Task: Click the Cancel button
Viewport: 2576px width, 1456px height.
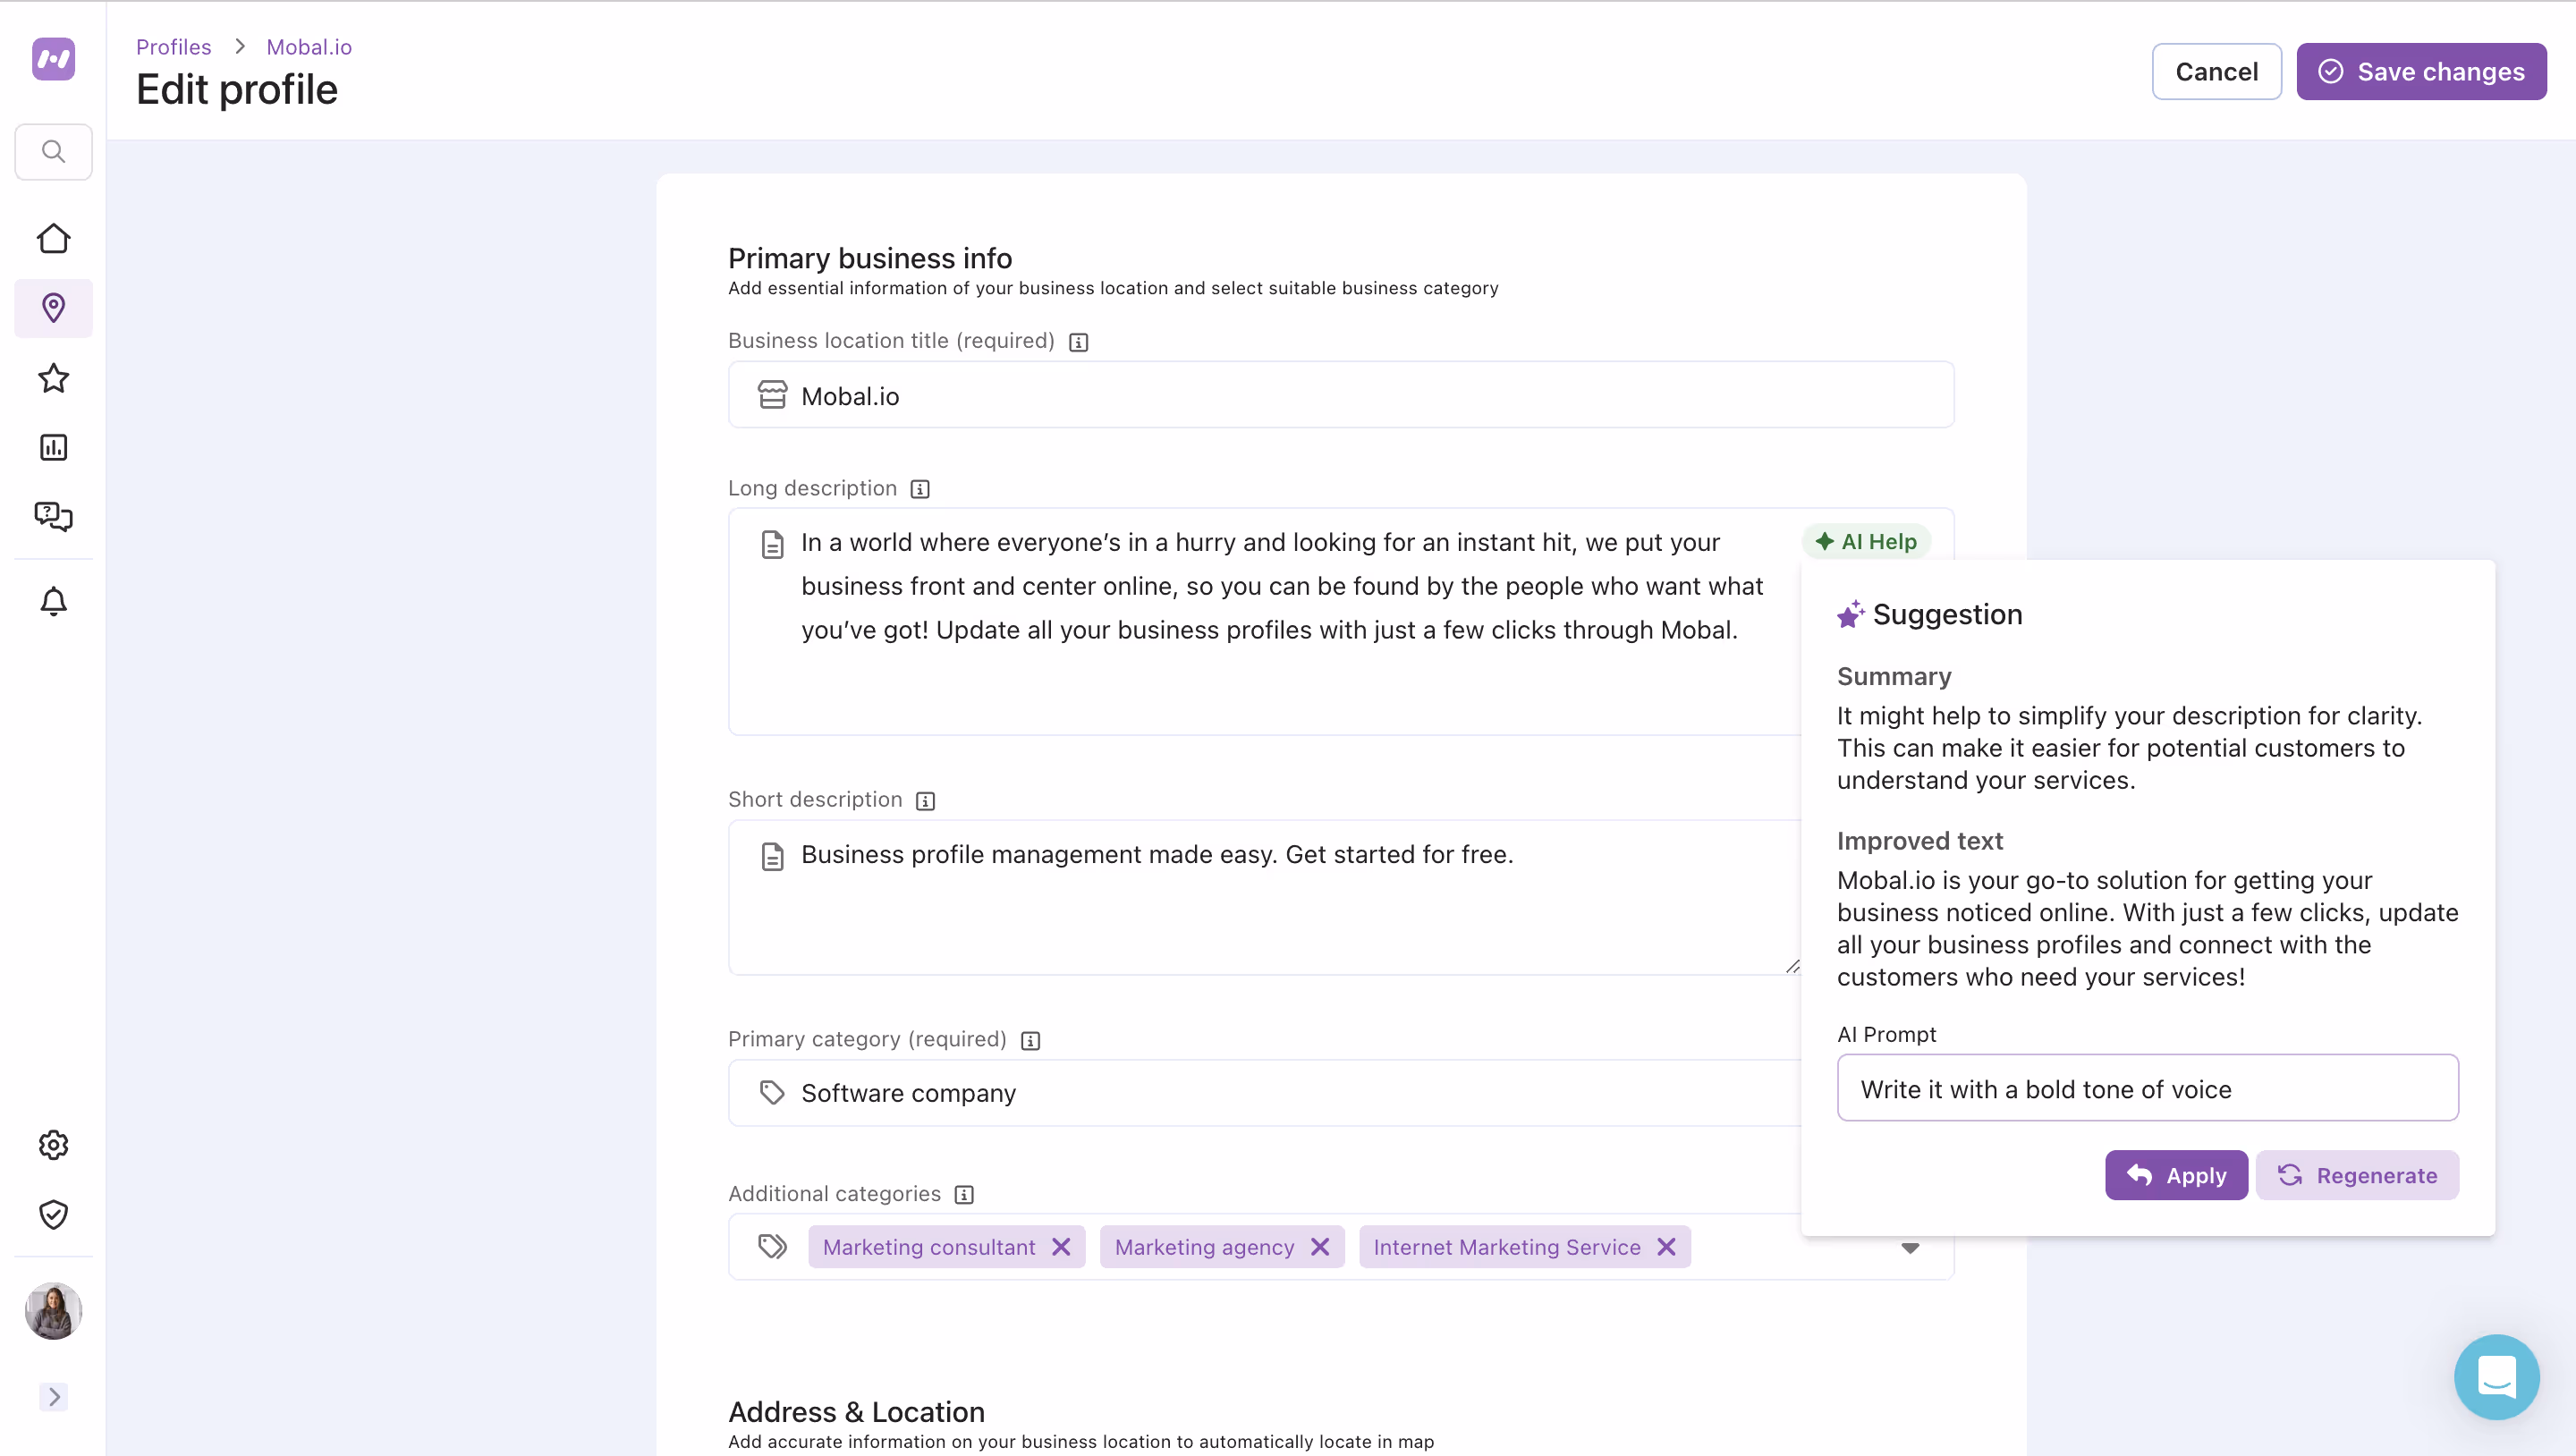Action: coord(2216,72)
